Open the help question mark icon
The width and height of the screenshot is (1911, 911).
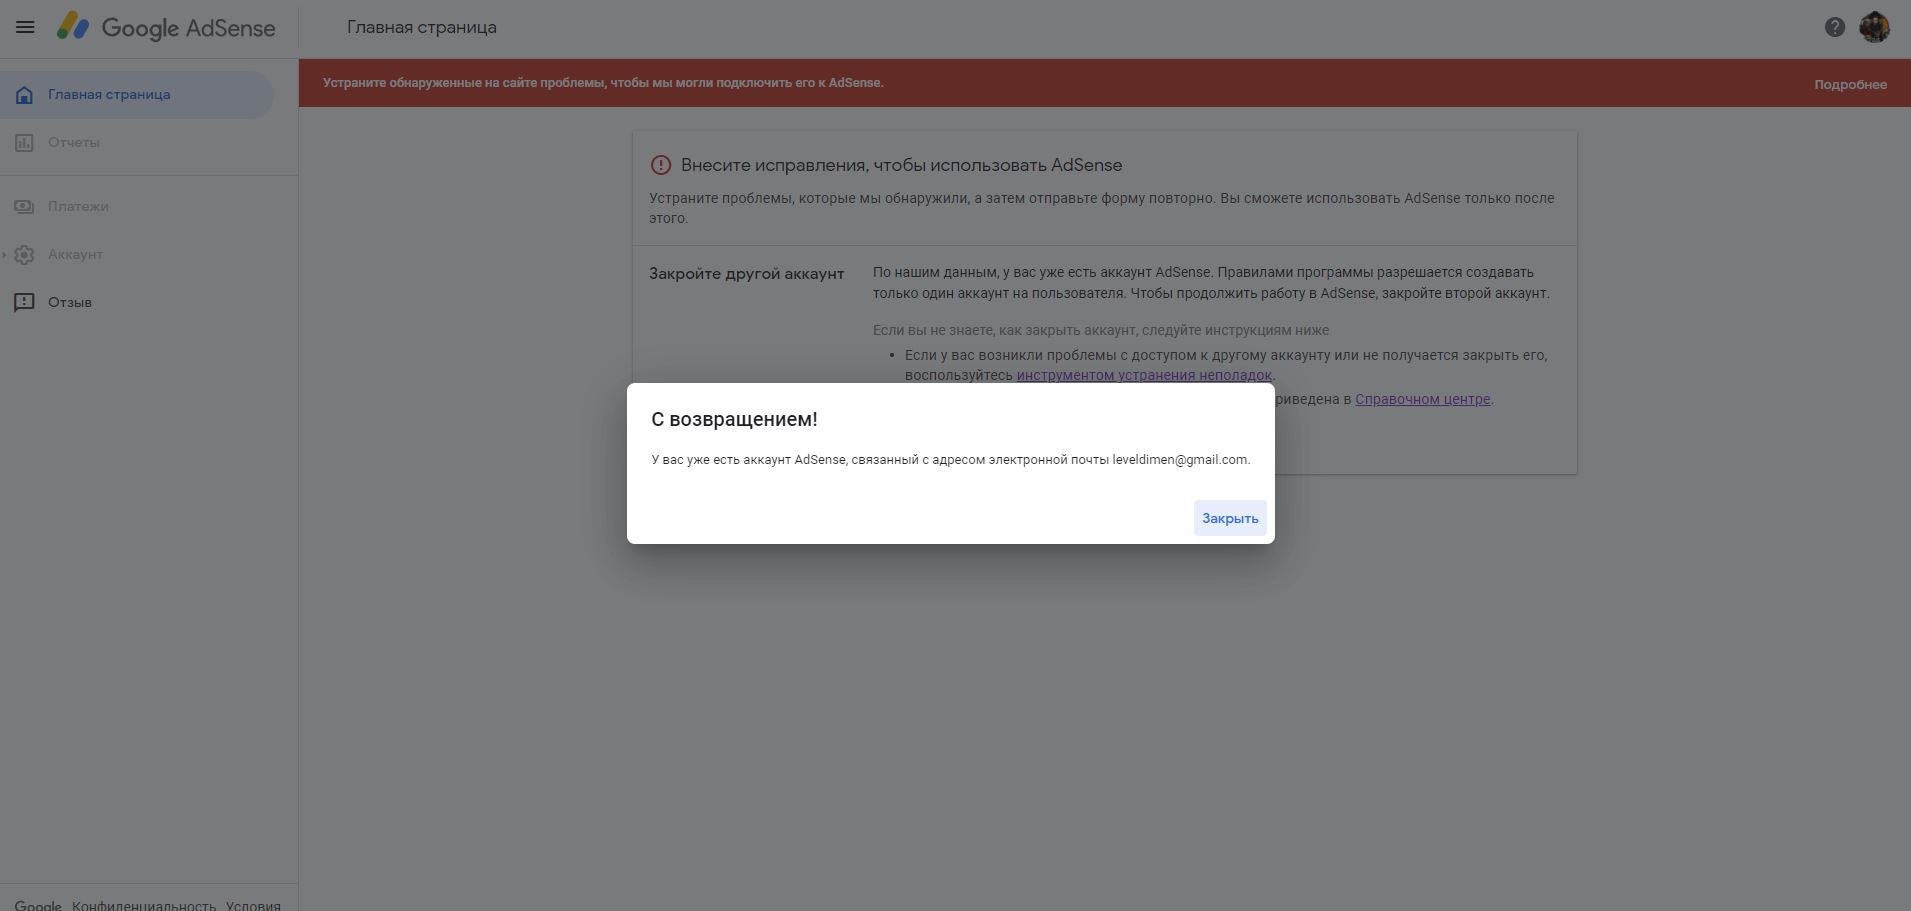[x=1834, y=27]
